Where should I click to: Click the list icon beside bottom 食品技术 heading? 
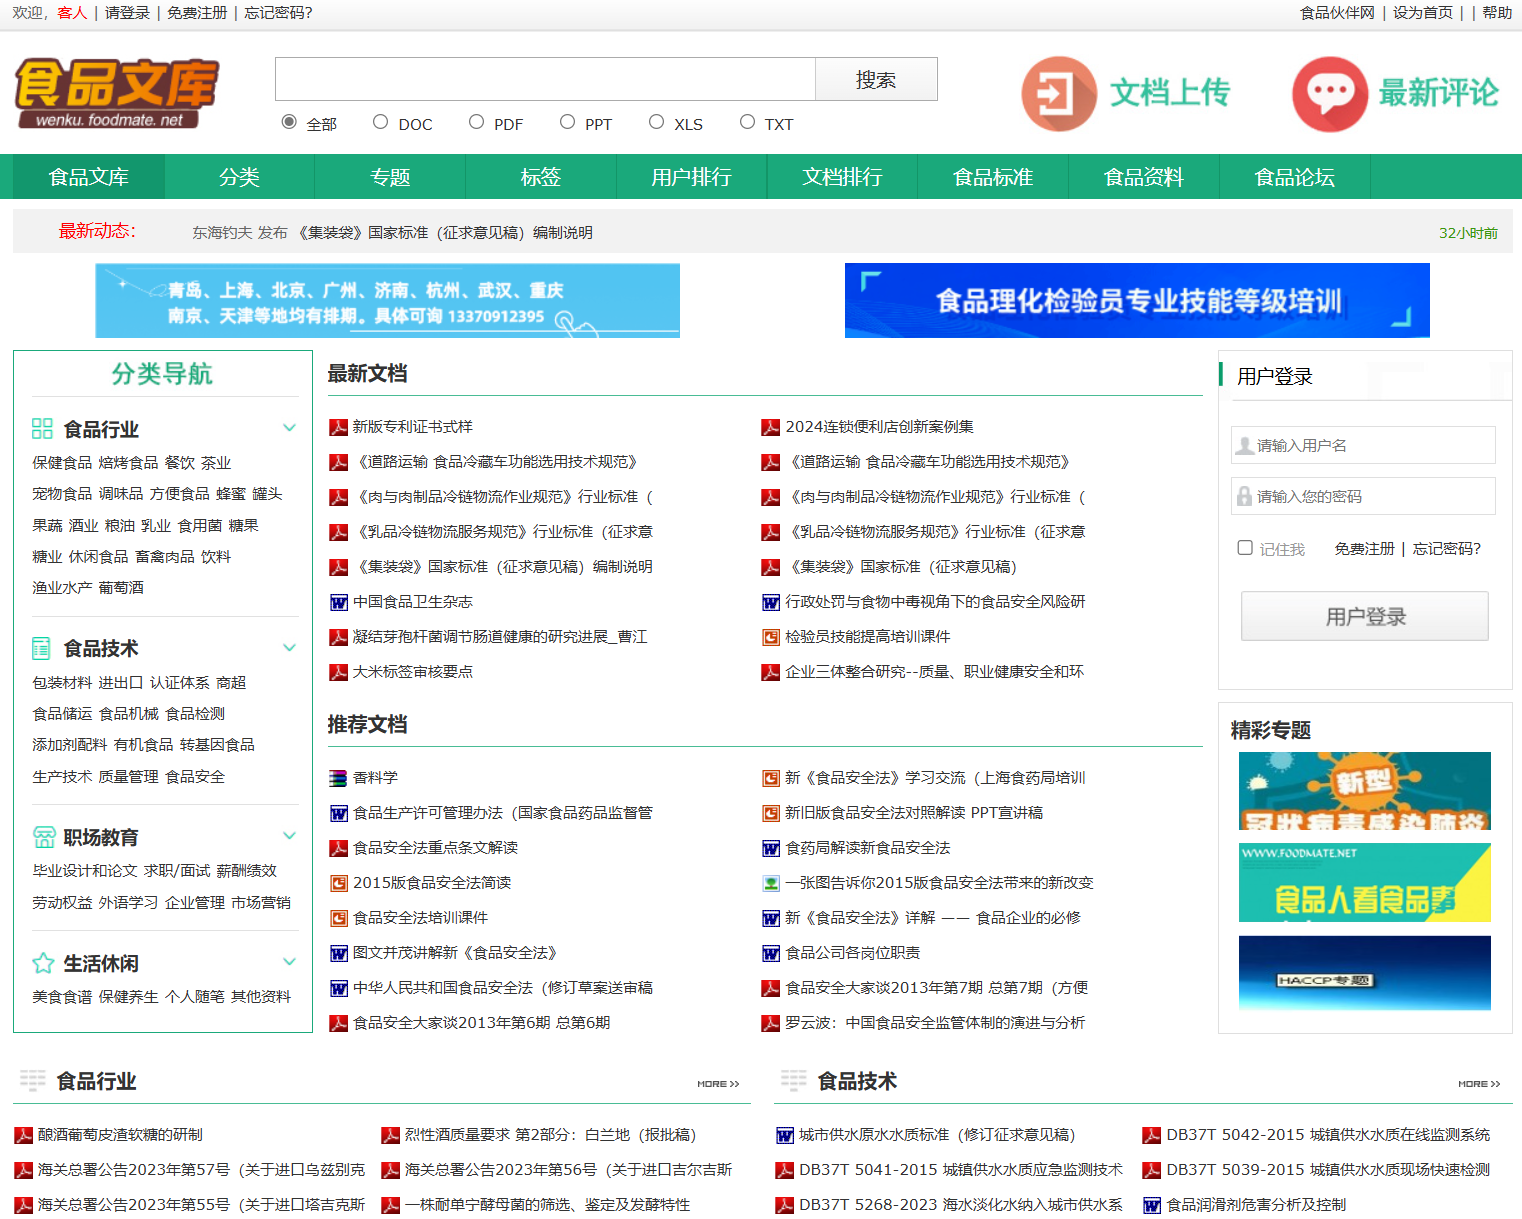click(794, 1080)
